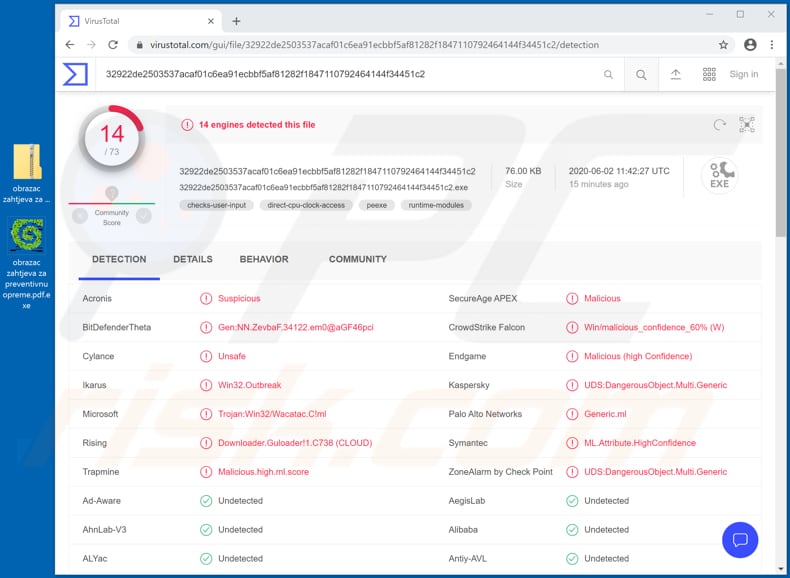Click the .exe filename below hash
The image size is (790, 578).
323,187
